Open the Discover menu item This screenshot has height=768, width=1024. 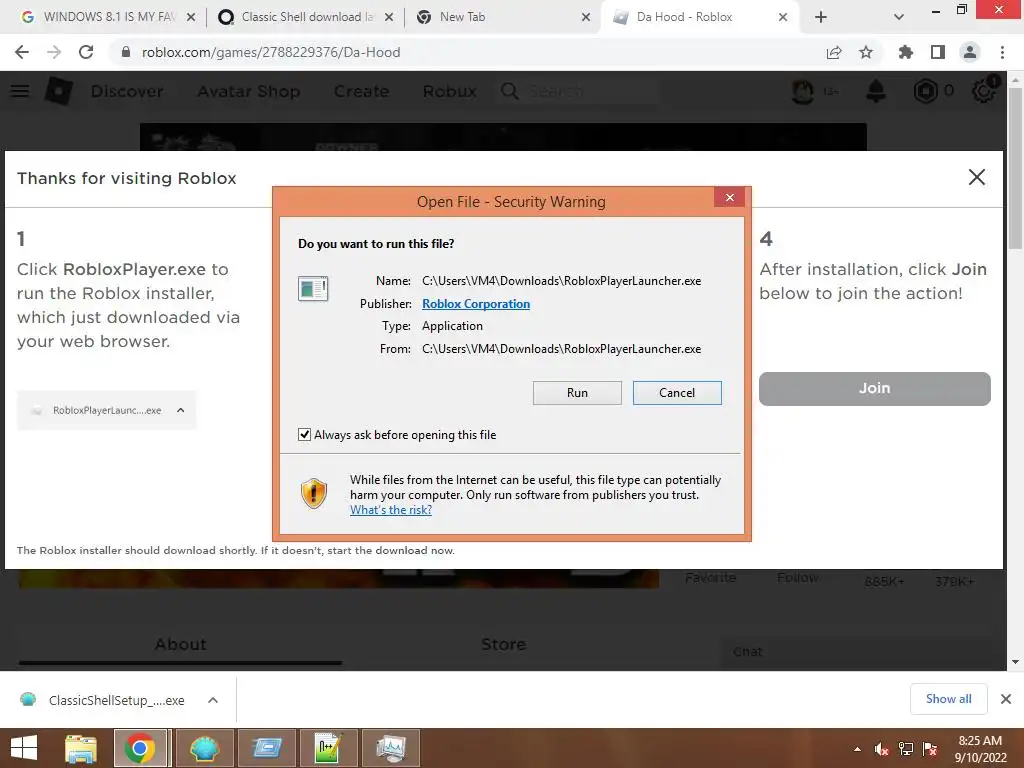127,91
